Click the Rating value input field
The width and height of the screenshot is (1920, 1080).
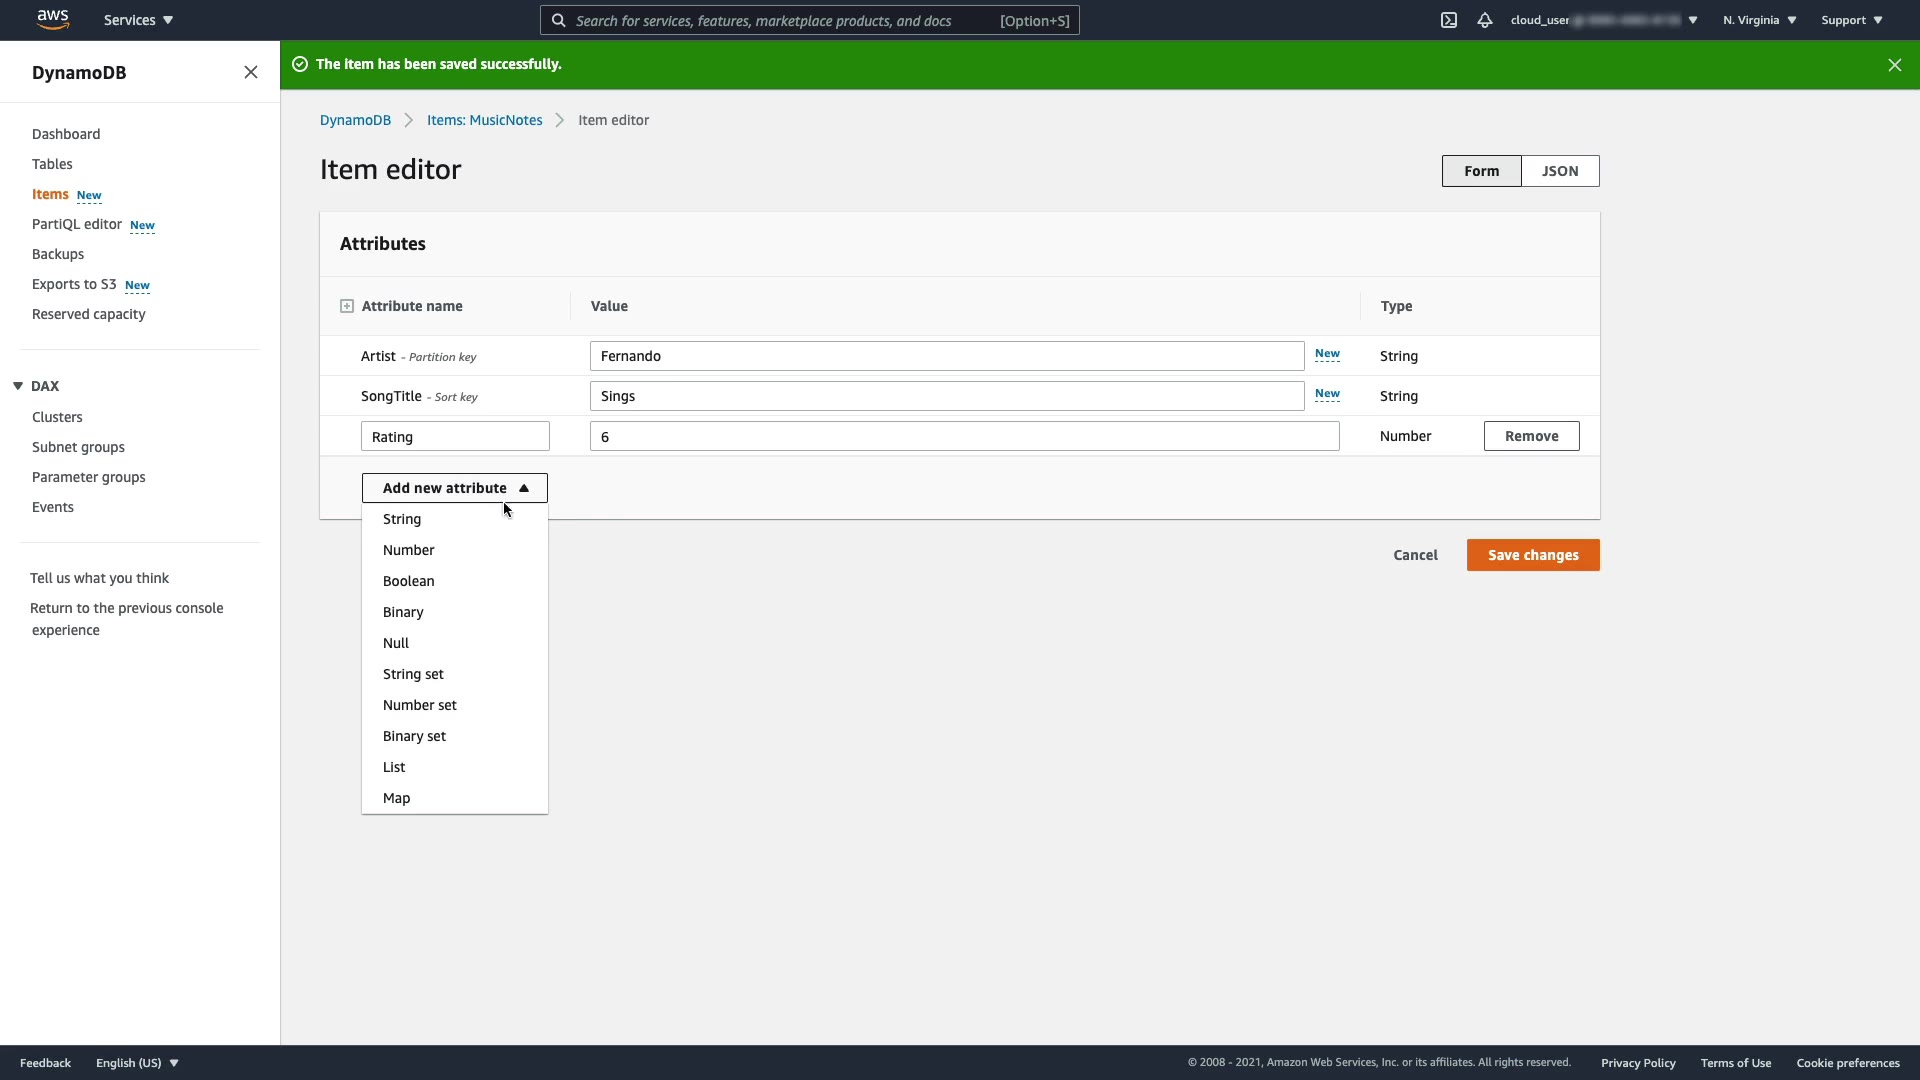click(x=964, y=436)
